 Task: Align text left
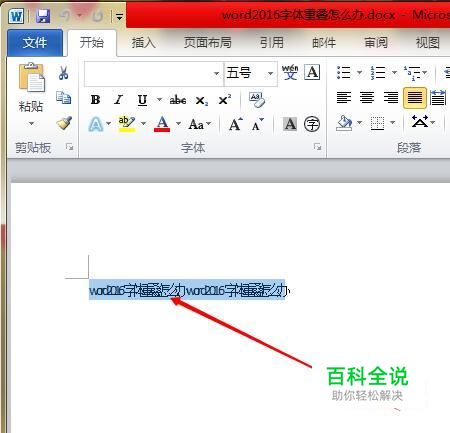[x=344, y=98]
